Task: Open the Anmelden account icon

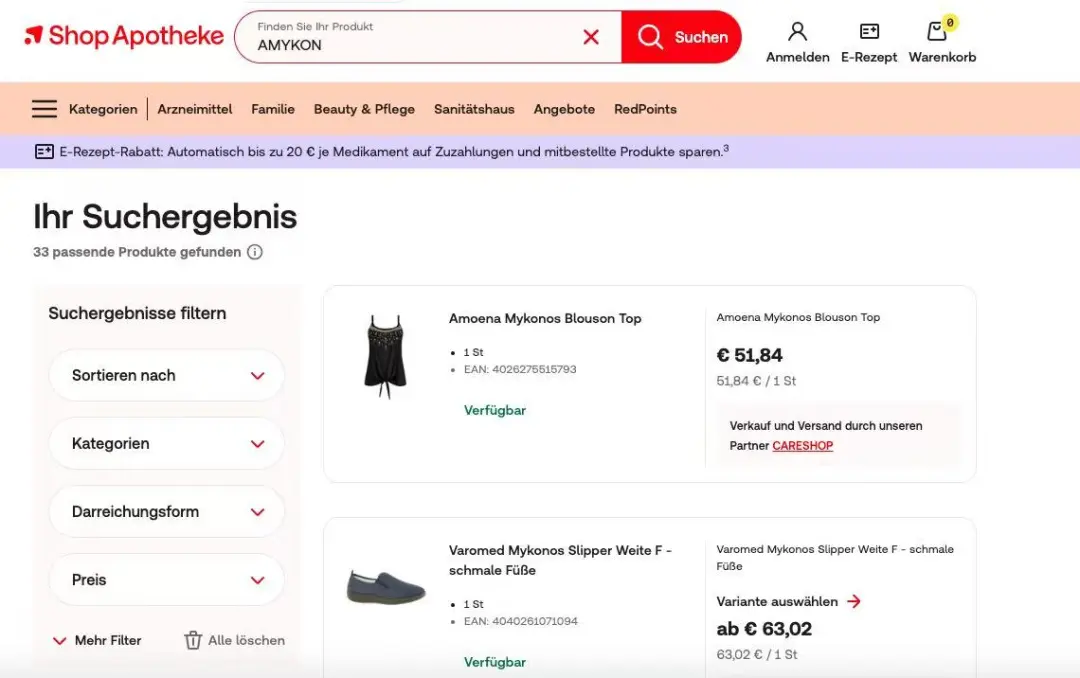Action: (797, 32)
